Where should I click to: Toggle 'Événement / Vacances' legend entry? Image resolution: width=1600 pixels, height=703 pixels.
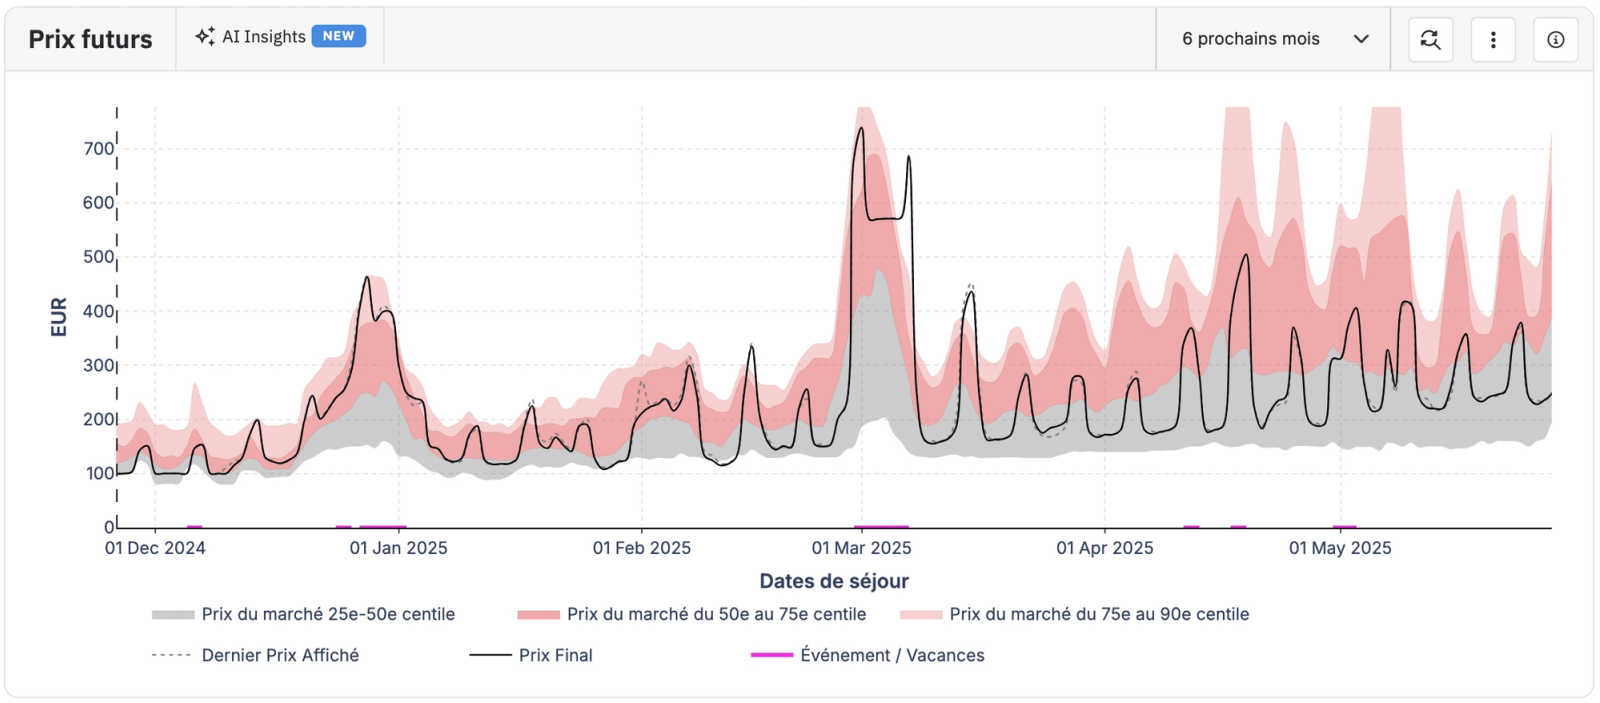[867, 655]
